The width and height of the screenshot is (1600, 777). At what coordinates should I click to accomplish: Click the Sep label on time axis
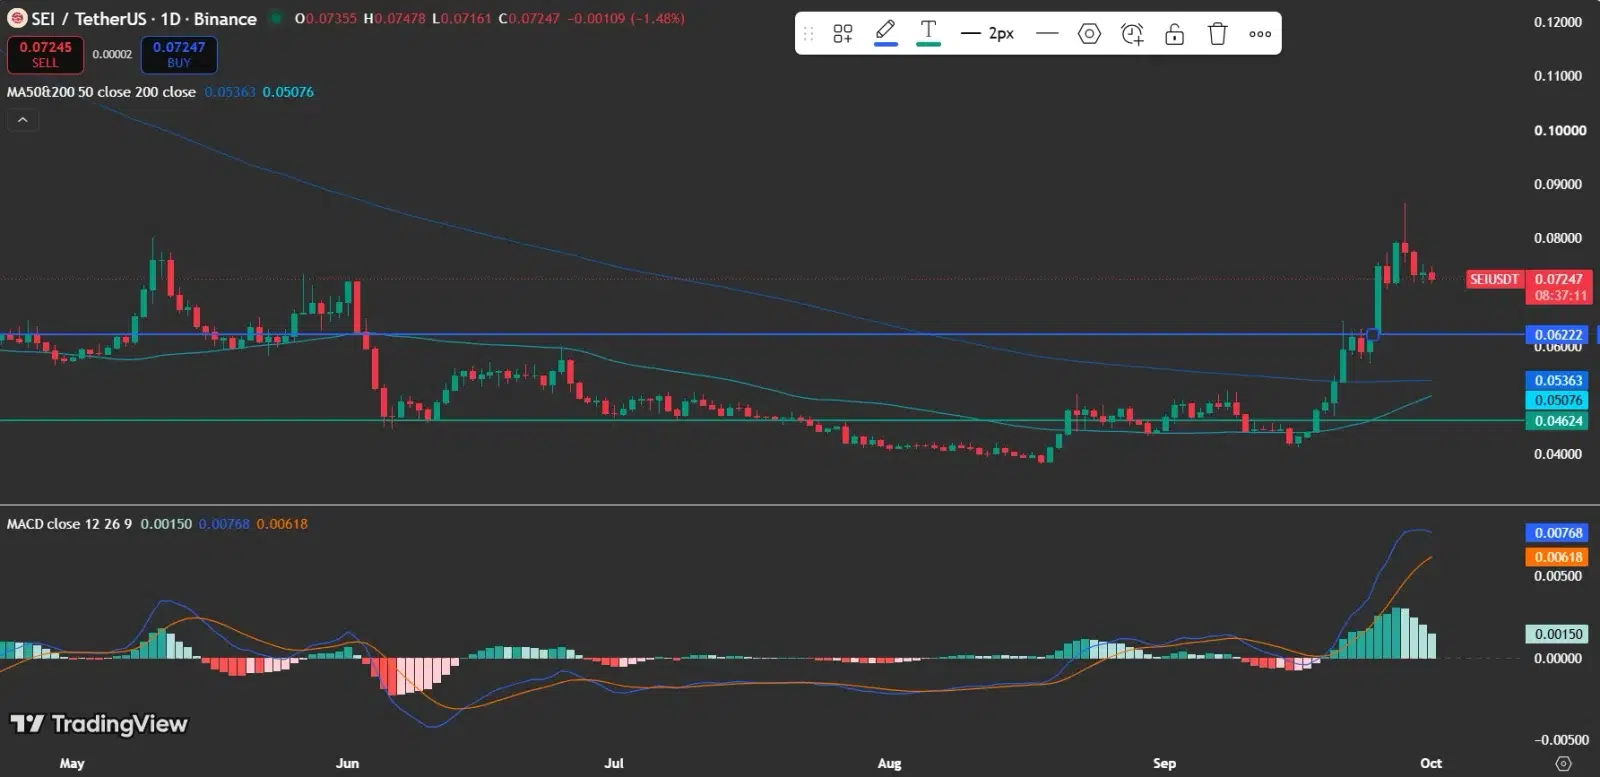(1164, 763)
